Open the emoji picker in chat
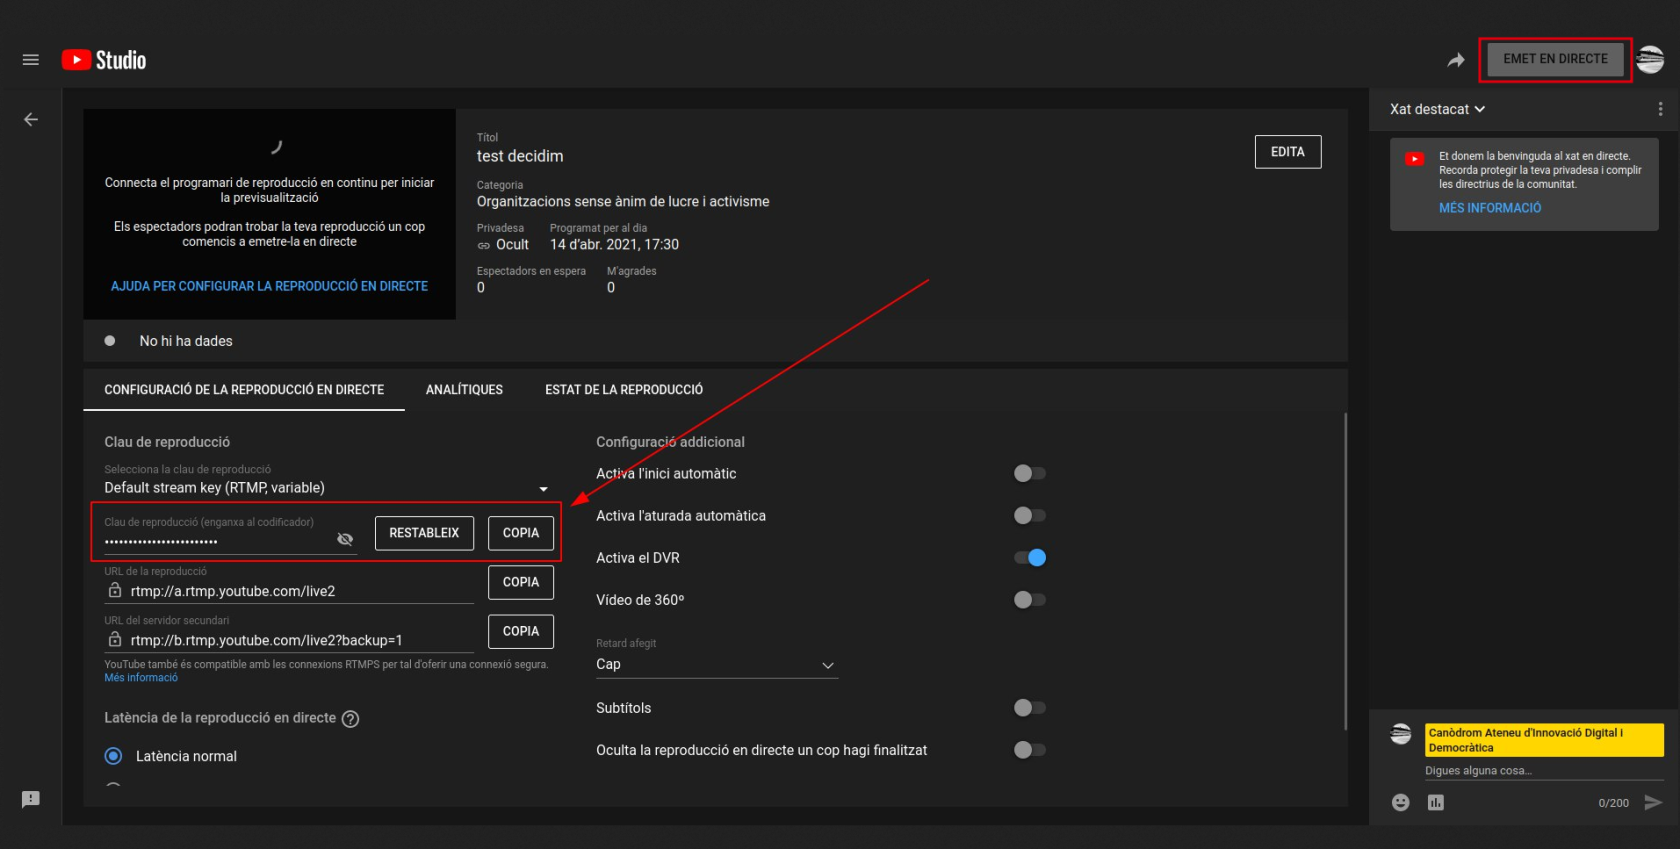Viewport: 1680px width, 849px height. (x=1401, y=802)
